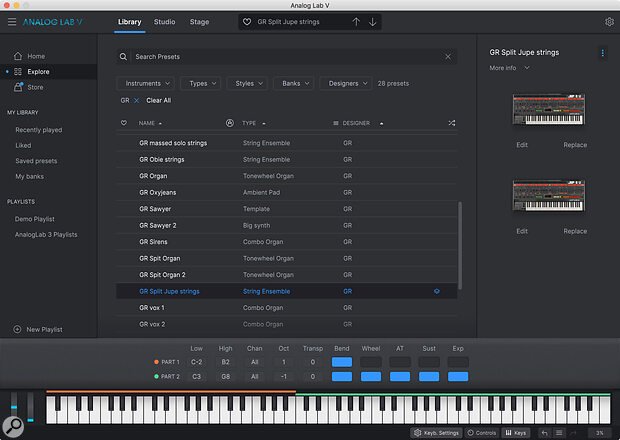
Task: Click Clear All filters
Action: click(159, 100)
